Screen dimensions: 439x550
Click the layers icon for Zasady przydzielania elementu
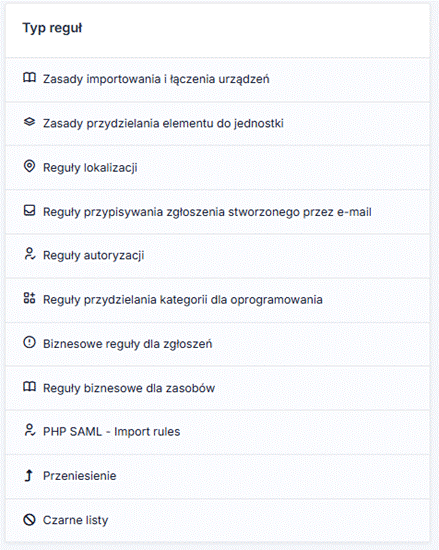pyautogui.click(x=29, y=122)
